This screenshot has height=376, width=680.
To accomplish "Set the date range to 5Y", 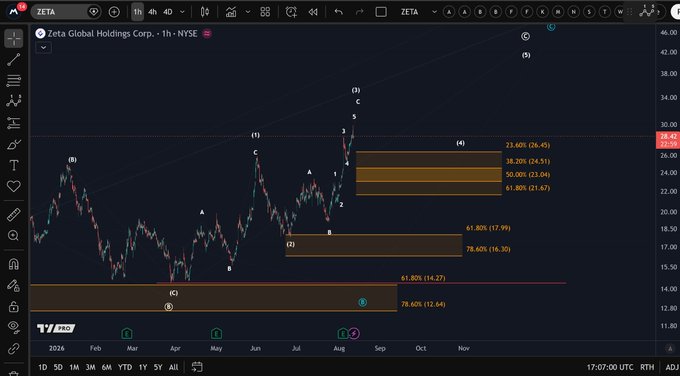I will click(x=158, y=367).
